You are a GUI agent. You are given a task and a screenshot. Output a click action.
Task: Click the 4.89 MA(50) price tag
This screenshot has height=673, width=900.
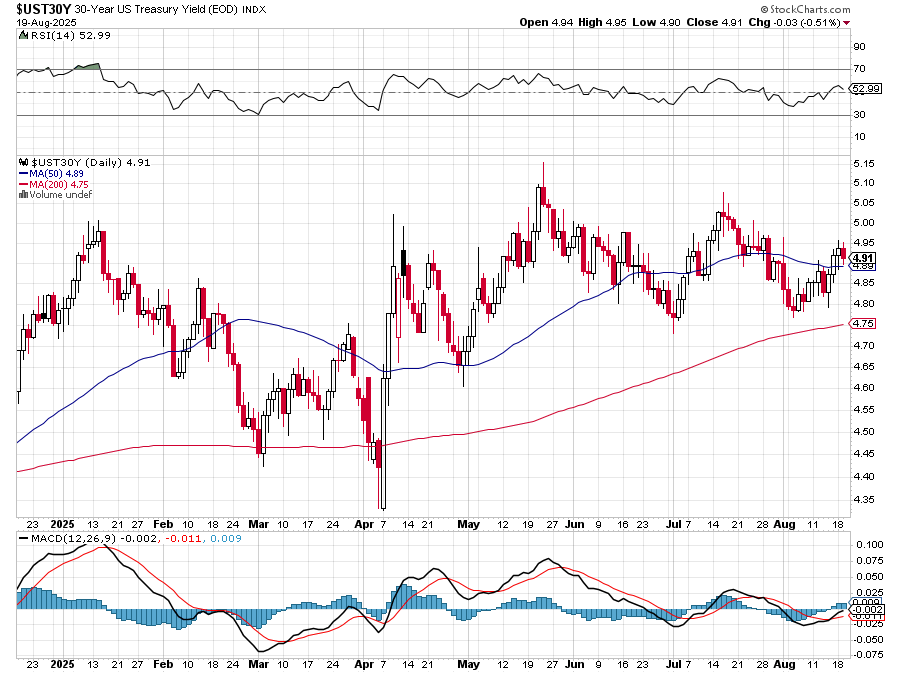pos(862,266)
